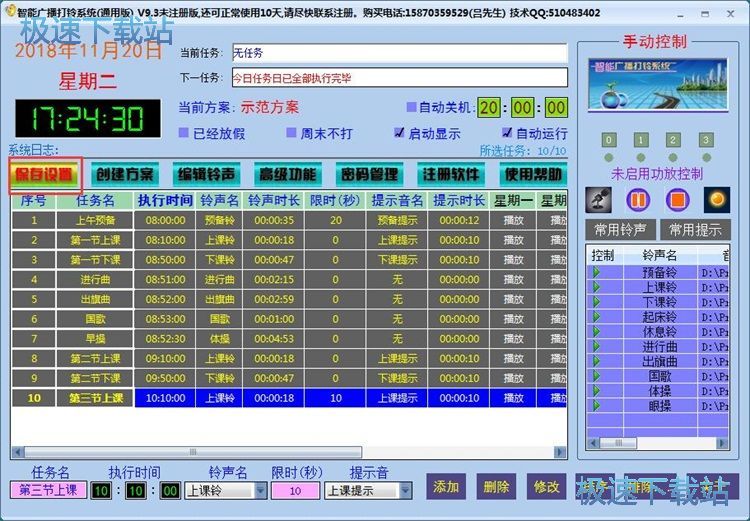Viewport: 750px width, 521px height.
Task: Stop playback with the purple stop button
Action: click(677, 200)
